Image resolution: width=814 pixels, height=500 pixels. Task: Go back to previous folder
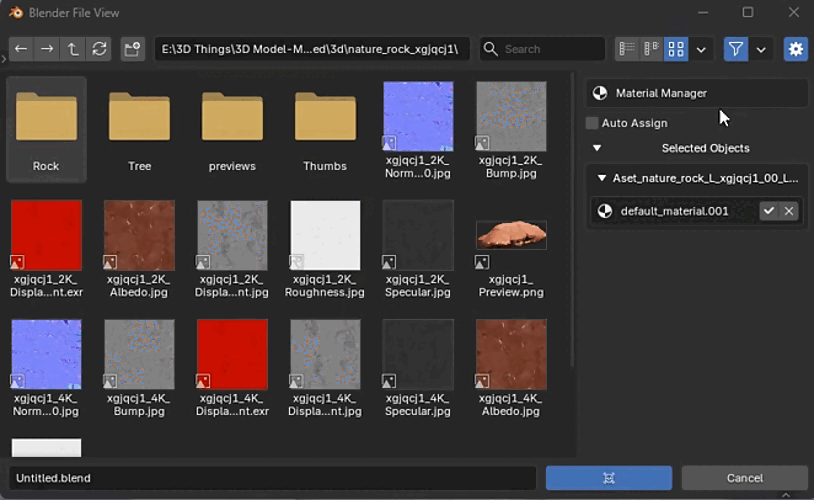pos(21,49)
